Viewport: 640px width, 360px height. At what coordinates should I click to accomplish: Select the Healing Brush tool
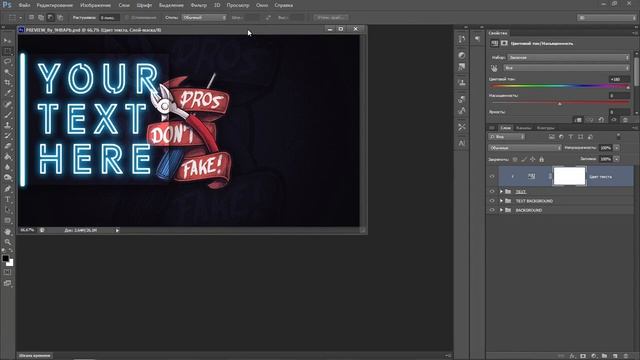pos(7,104)
